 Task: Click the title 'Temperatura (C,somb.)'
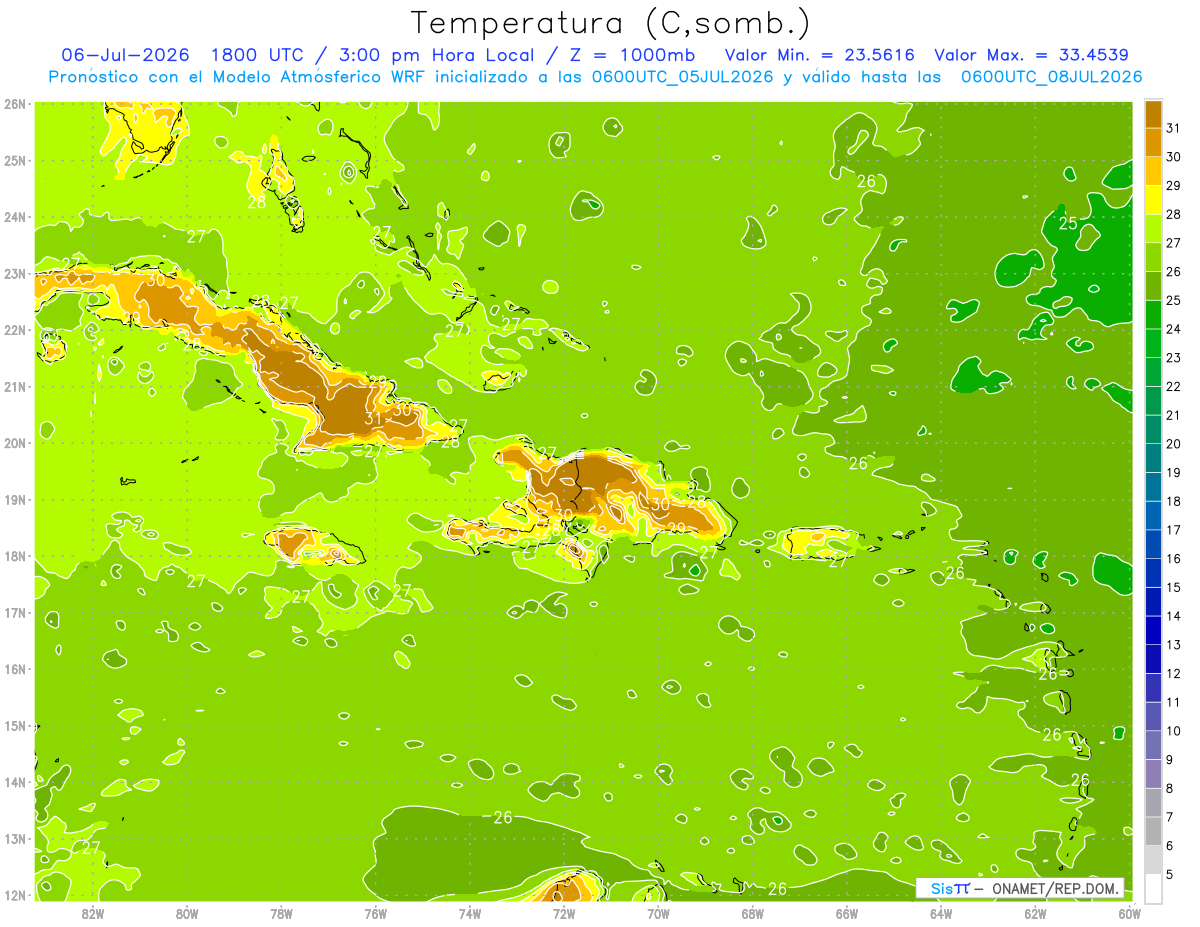611,23
